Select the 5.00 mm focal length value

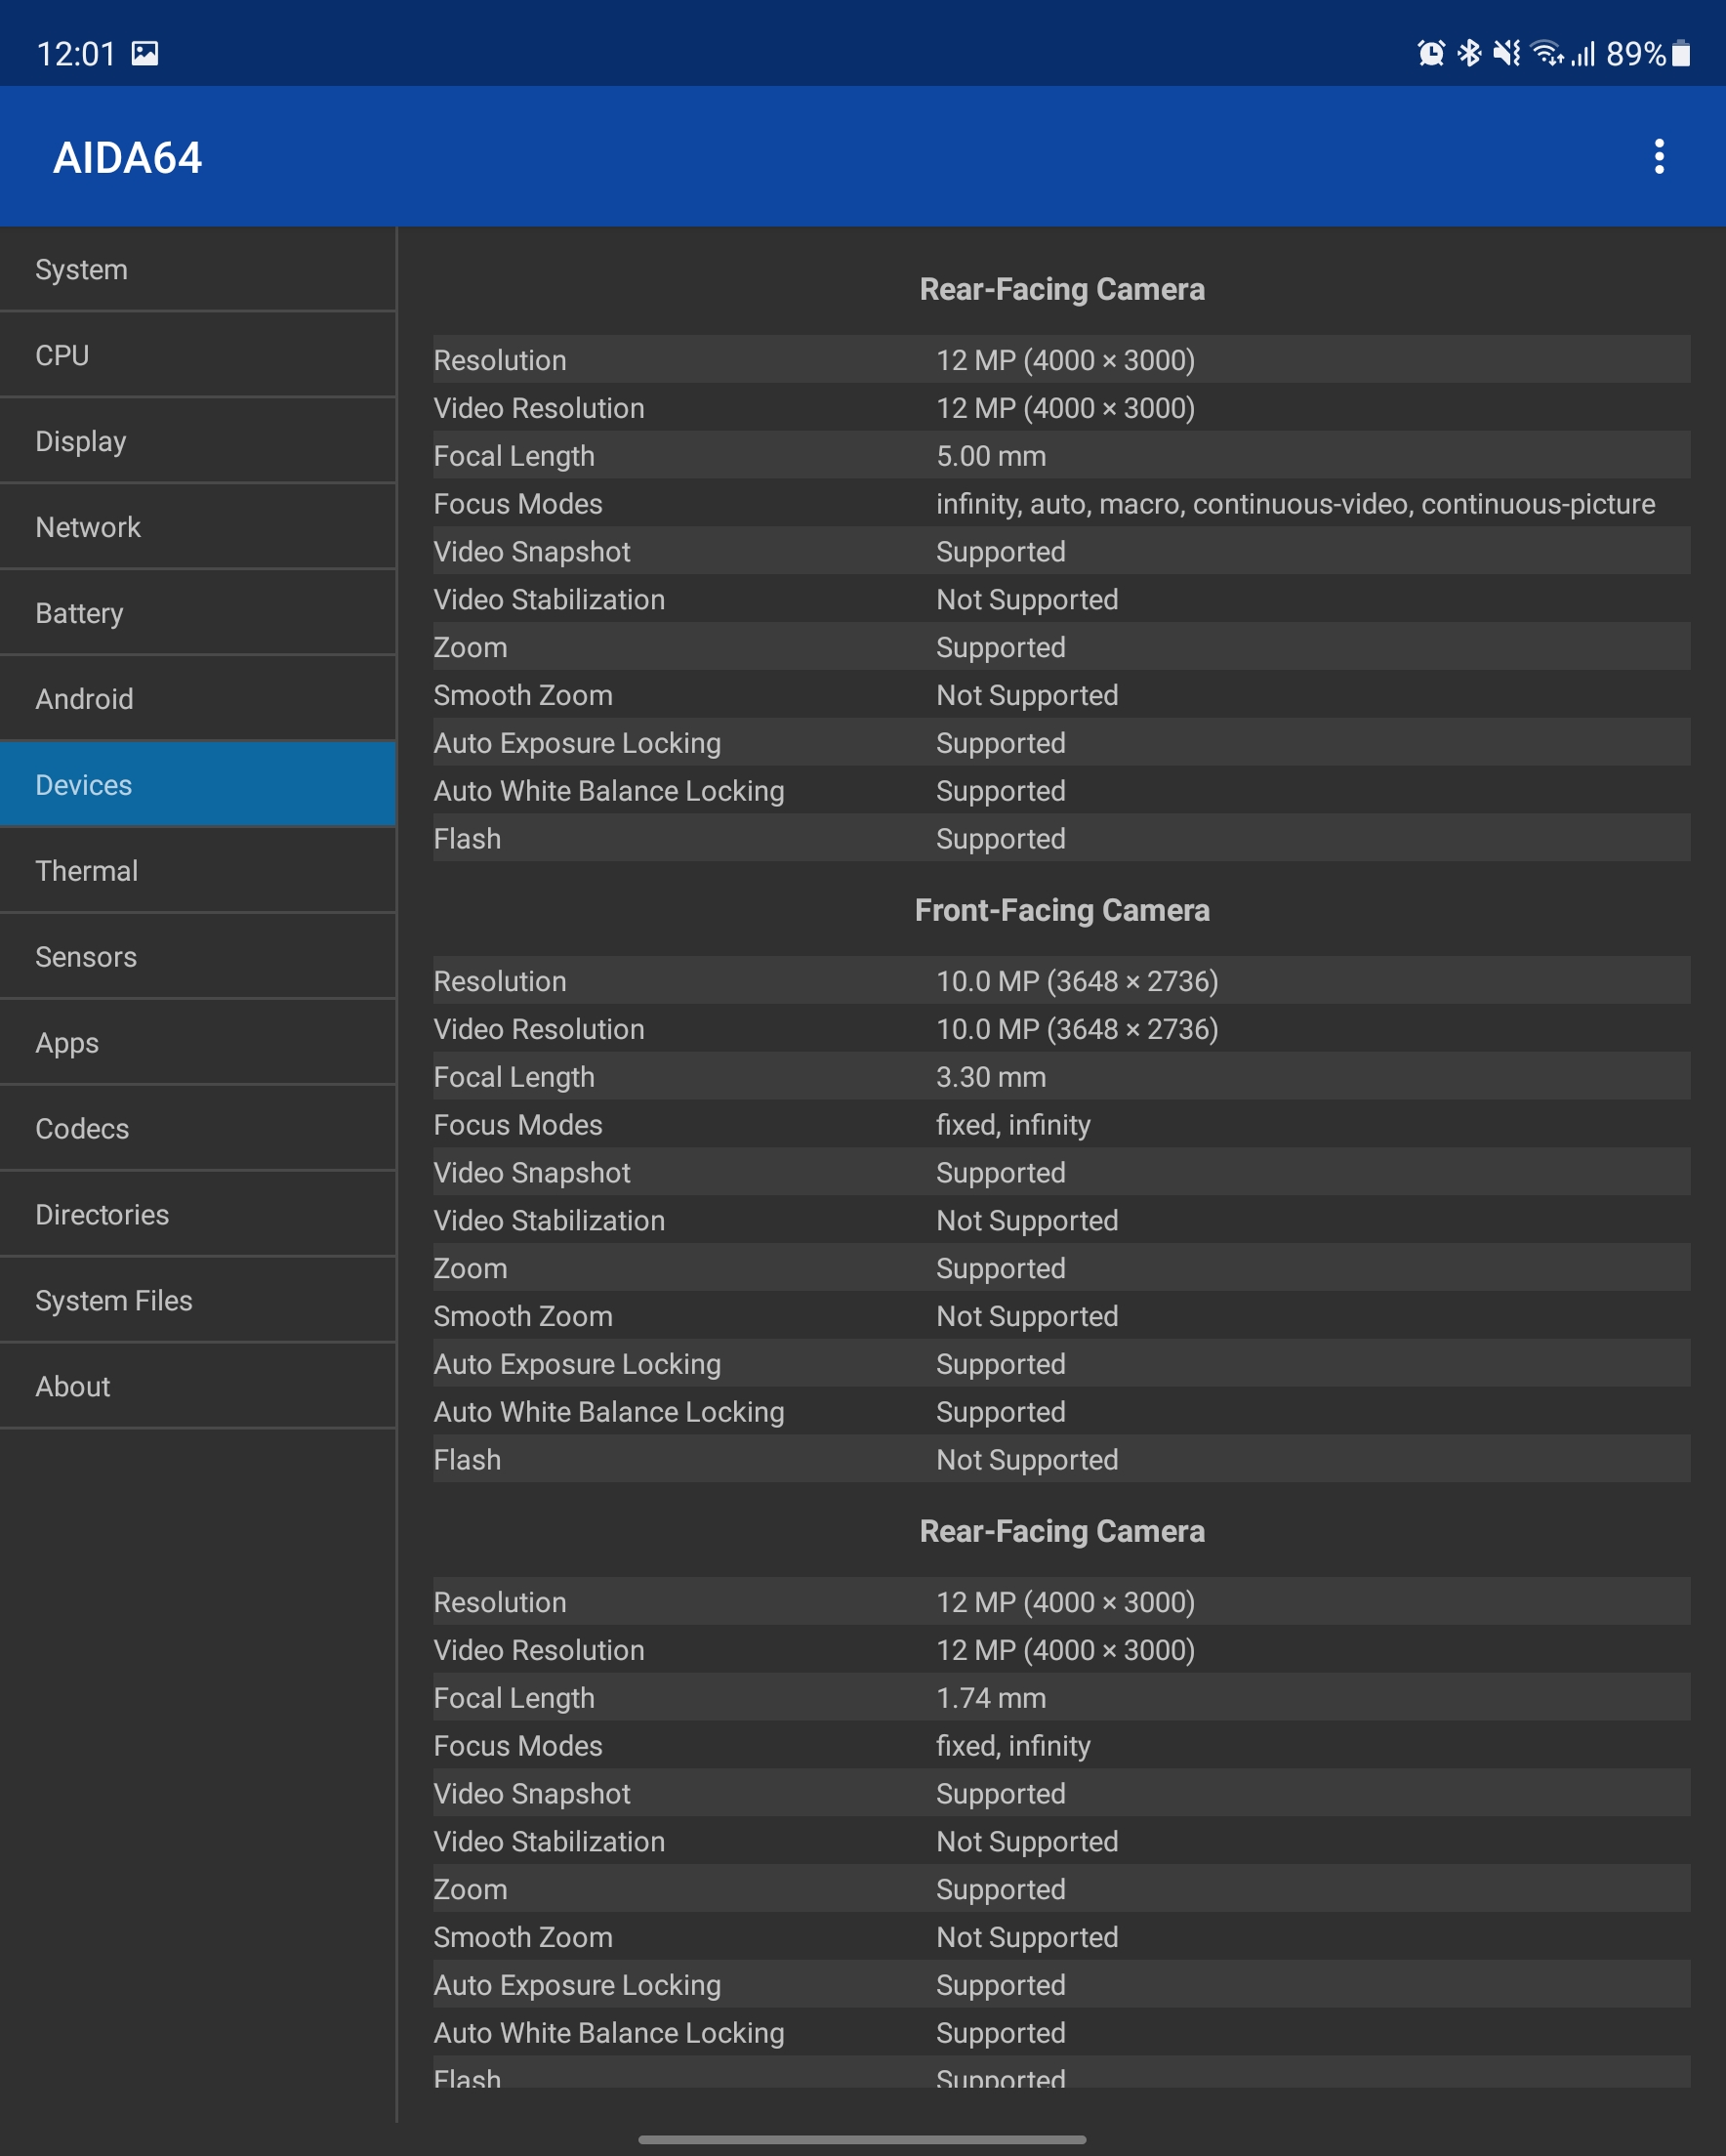pos(991,457)
